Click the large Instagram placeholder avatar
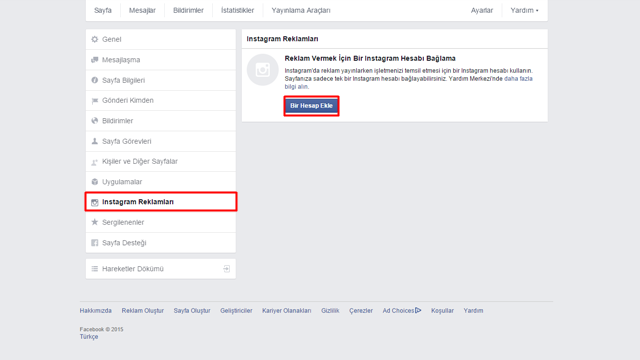Screen dimensions: 640x360 pyautogui.click(x=262, y=70)
